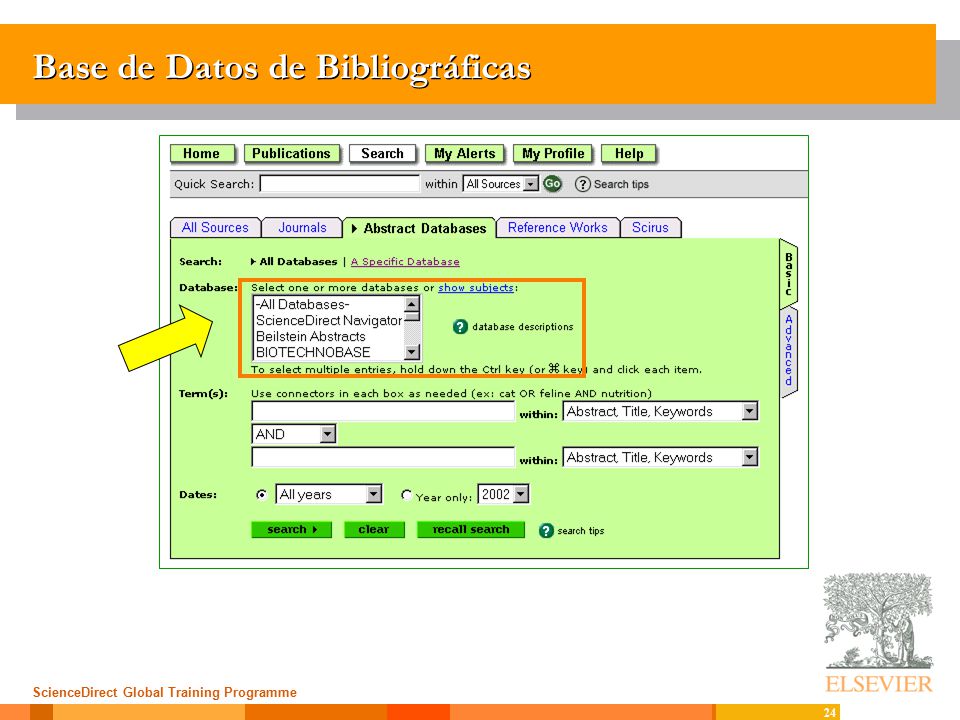Image resolution: width=960 pixels, height=720 pixels.
Task: Click the database list scroll up arrow
Action: pyautogui.click(x=411, y=304)
